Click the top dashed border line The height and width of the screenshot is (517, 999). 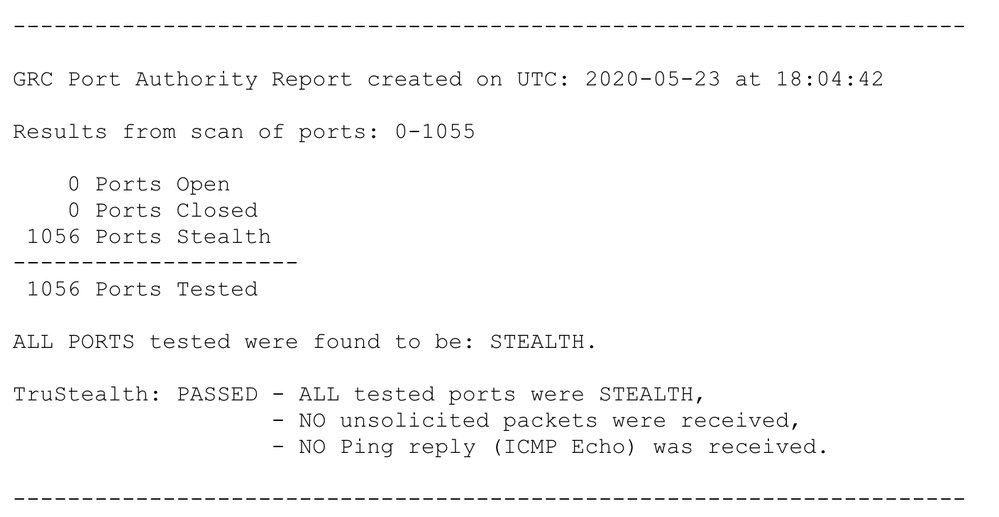pos(489,25)
